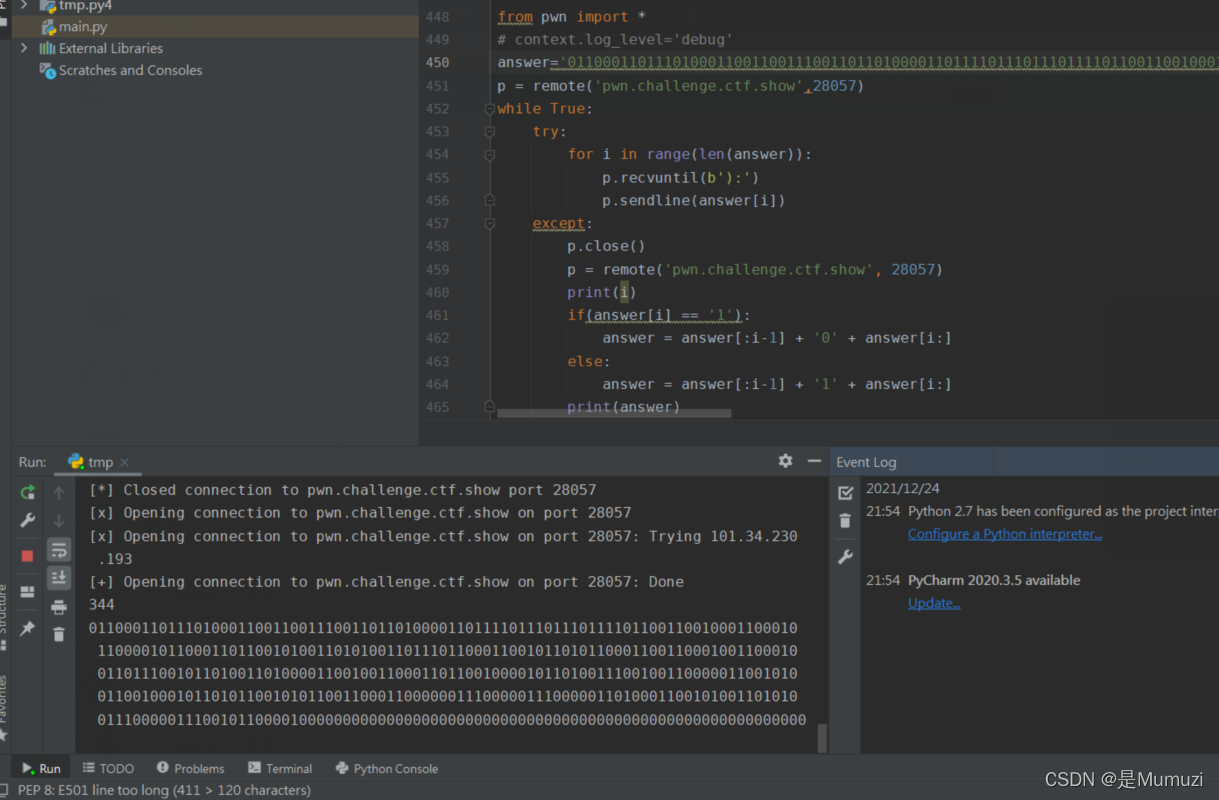This screenshot has height=800, width=1219.
Task: Click the p.sendline(answer[i]) line
Action: tap(693, 201)
